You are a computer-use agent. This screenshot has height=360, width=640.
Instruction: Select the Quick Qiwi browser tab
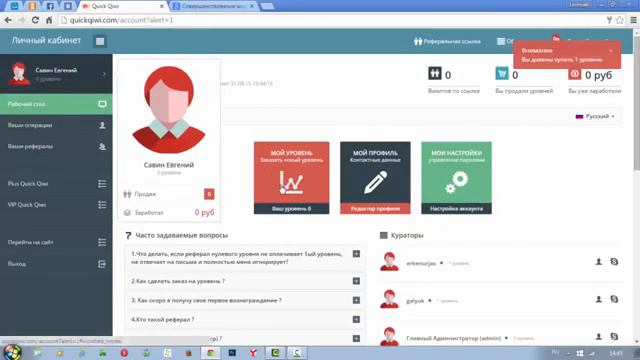click(x=122, y=6)
